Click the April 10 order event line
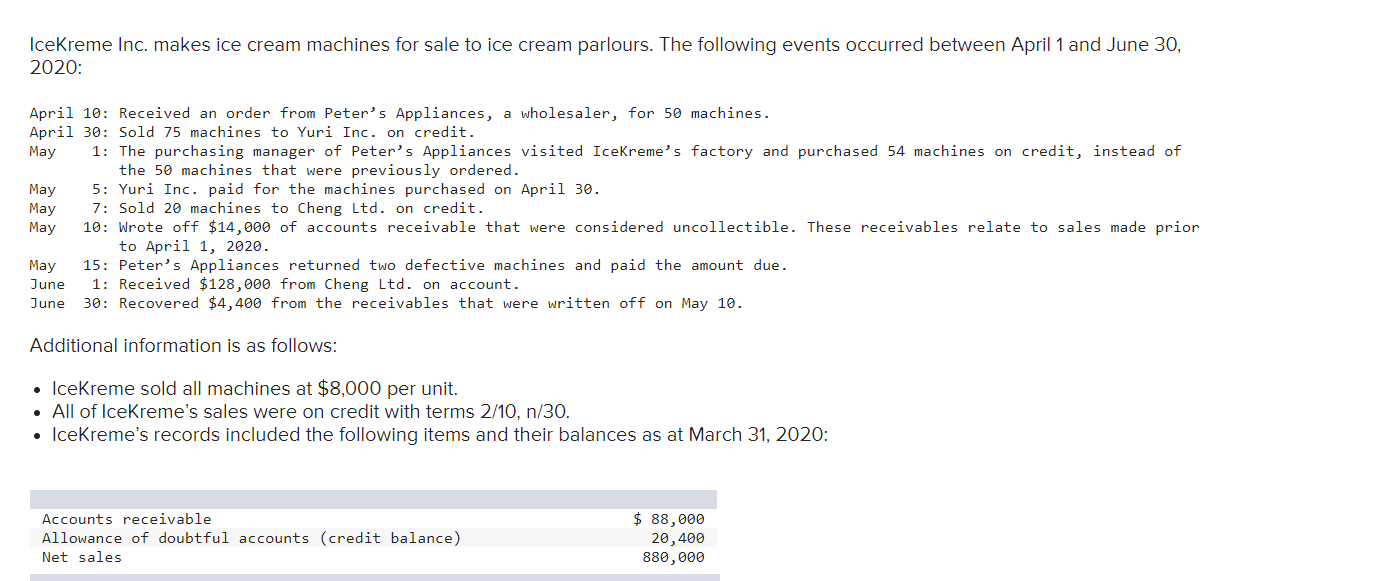 (400, 113)
